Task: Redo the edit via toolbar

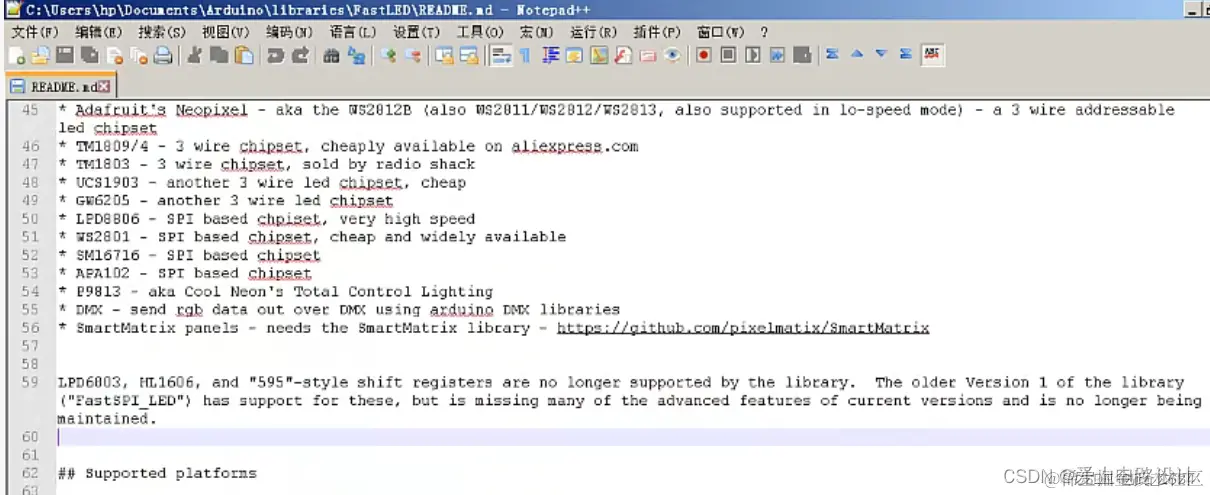Action: click(x=300, y=55)
